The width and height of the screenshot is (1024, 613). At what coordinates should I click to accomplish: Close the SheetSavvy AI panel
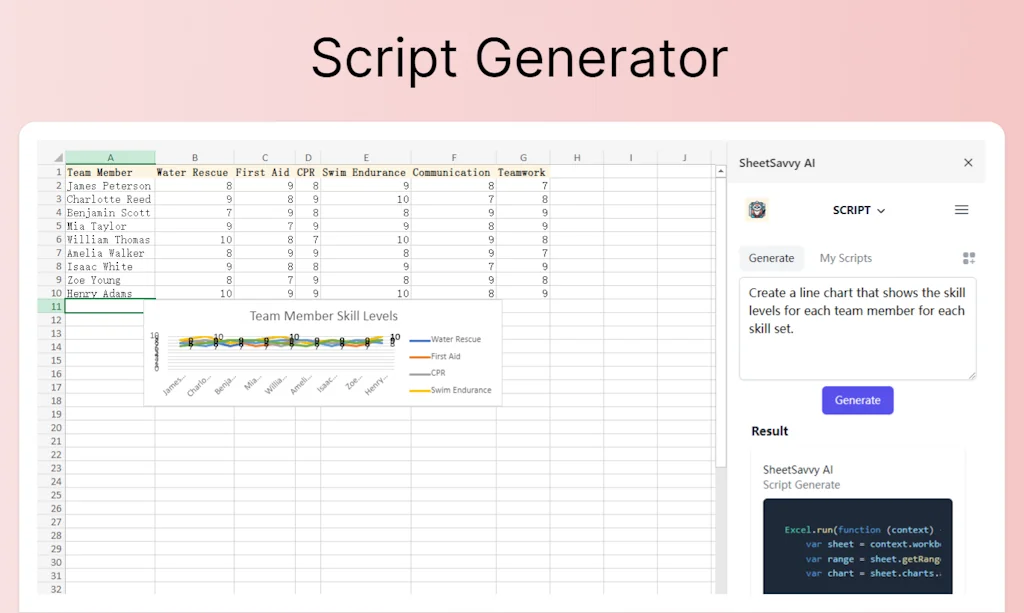pyautogui.click(x=968, y=162)
